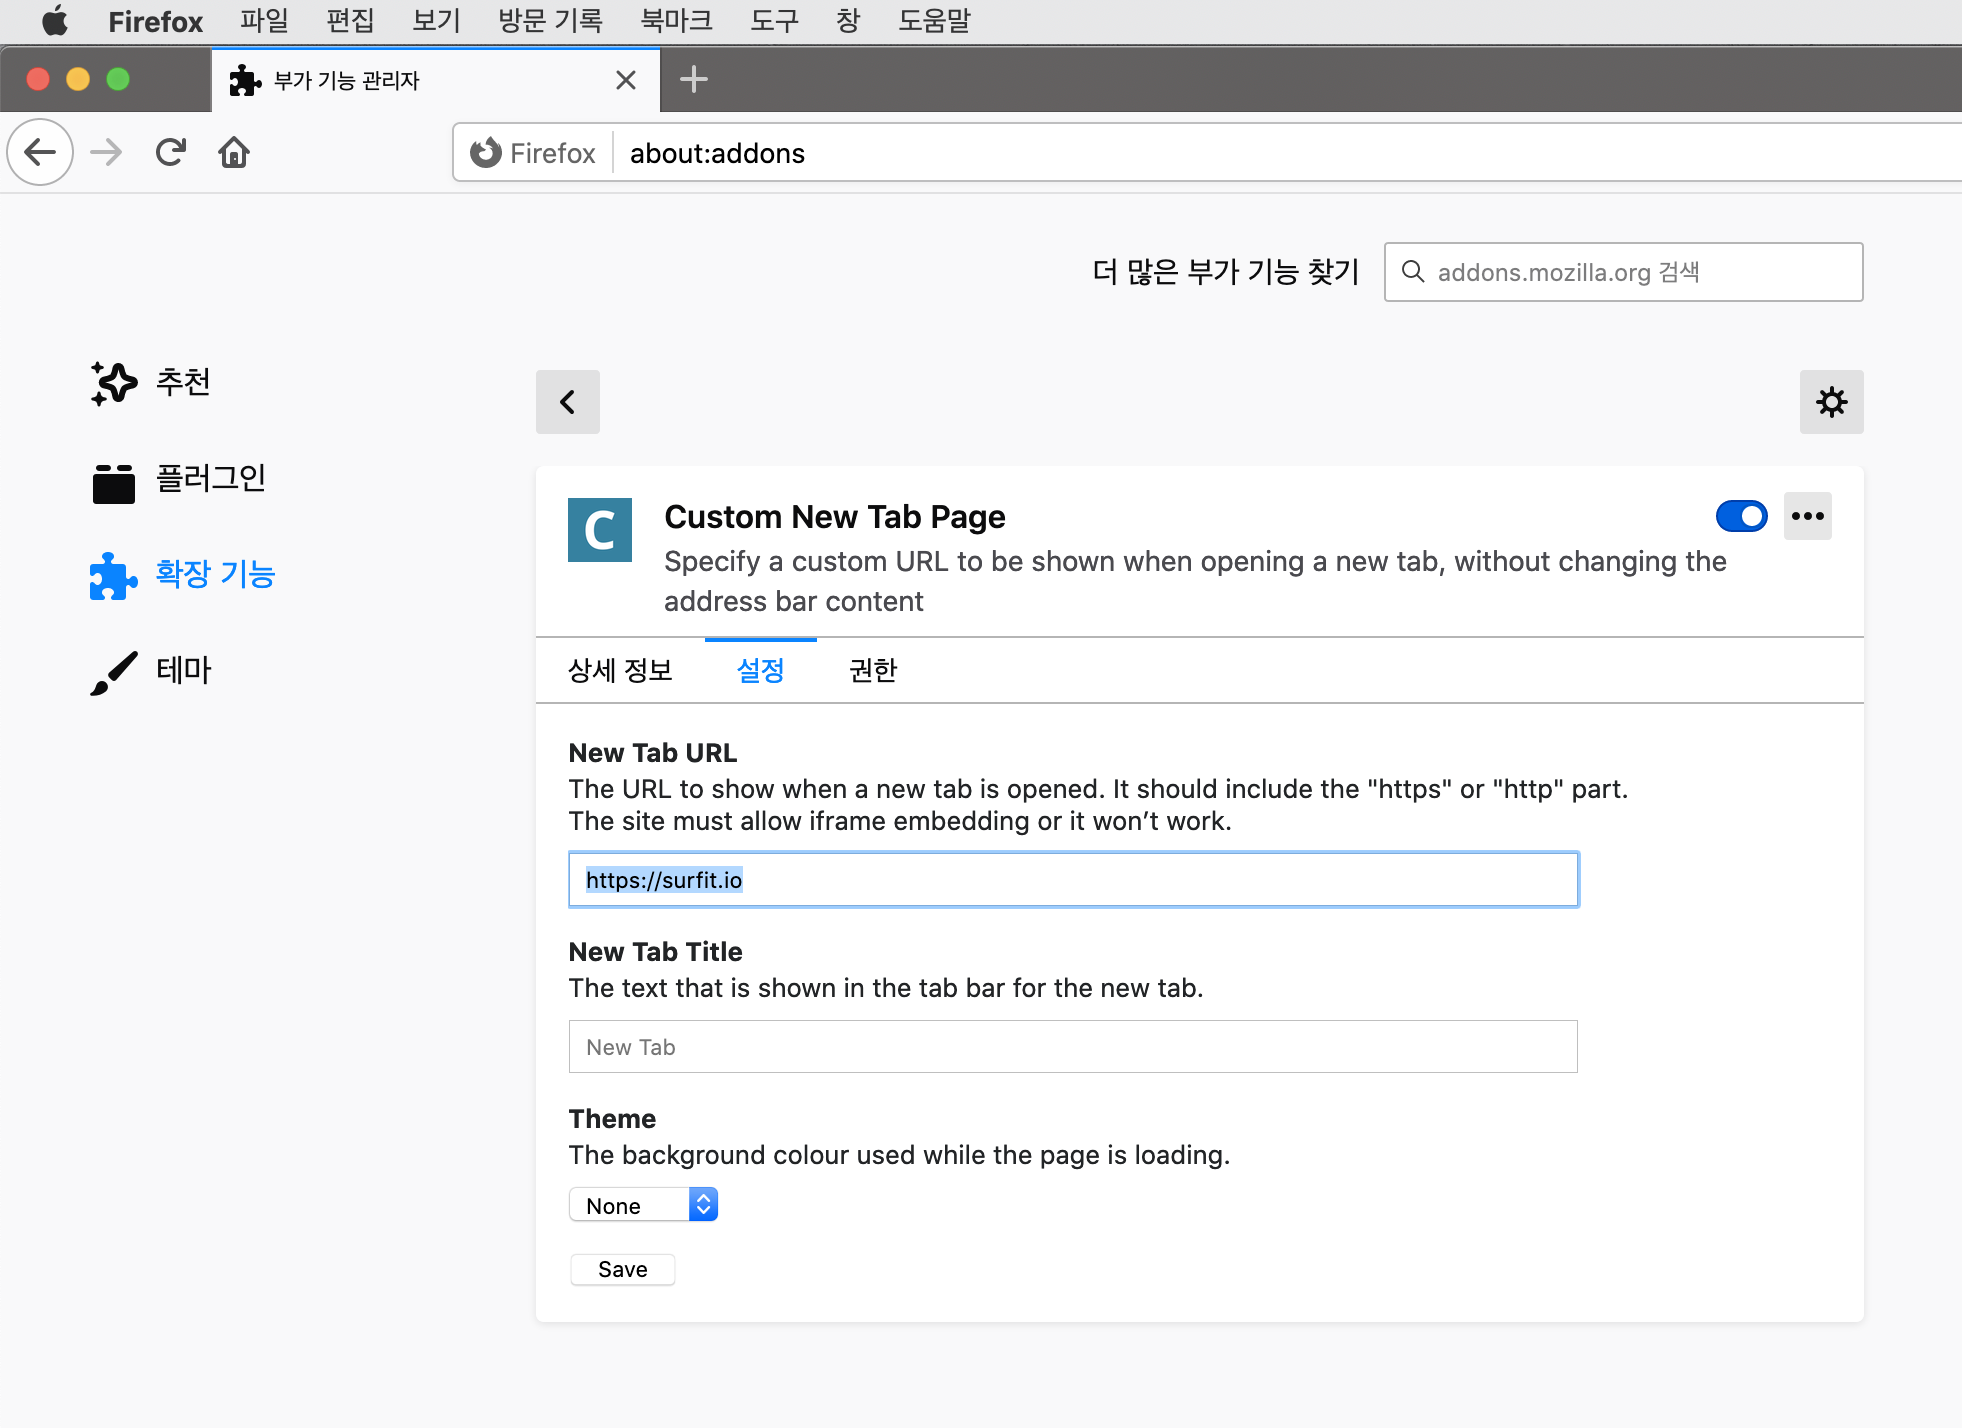Switch to the 상세 정보 tab
The image size is (1962, 1428).
point(620,670)
